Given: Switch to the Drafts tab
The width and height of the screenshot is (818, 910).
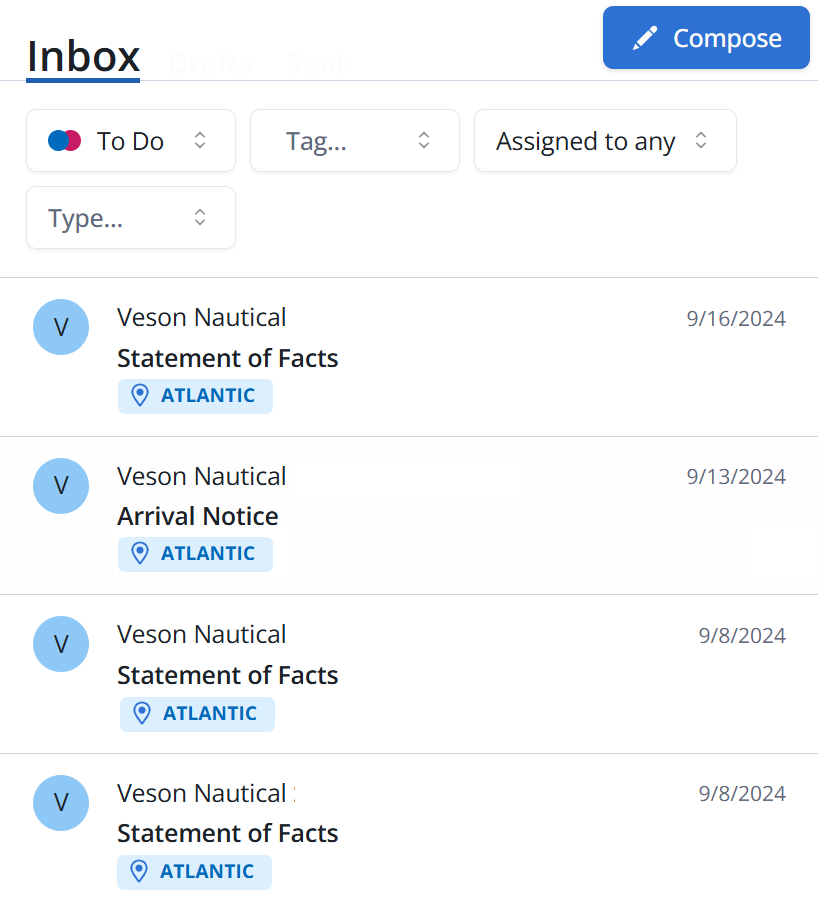Looking at the screenshot, I should coord(209,62).
